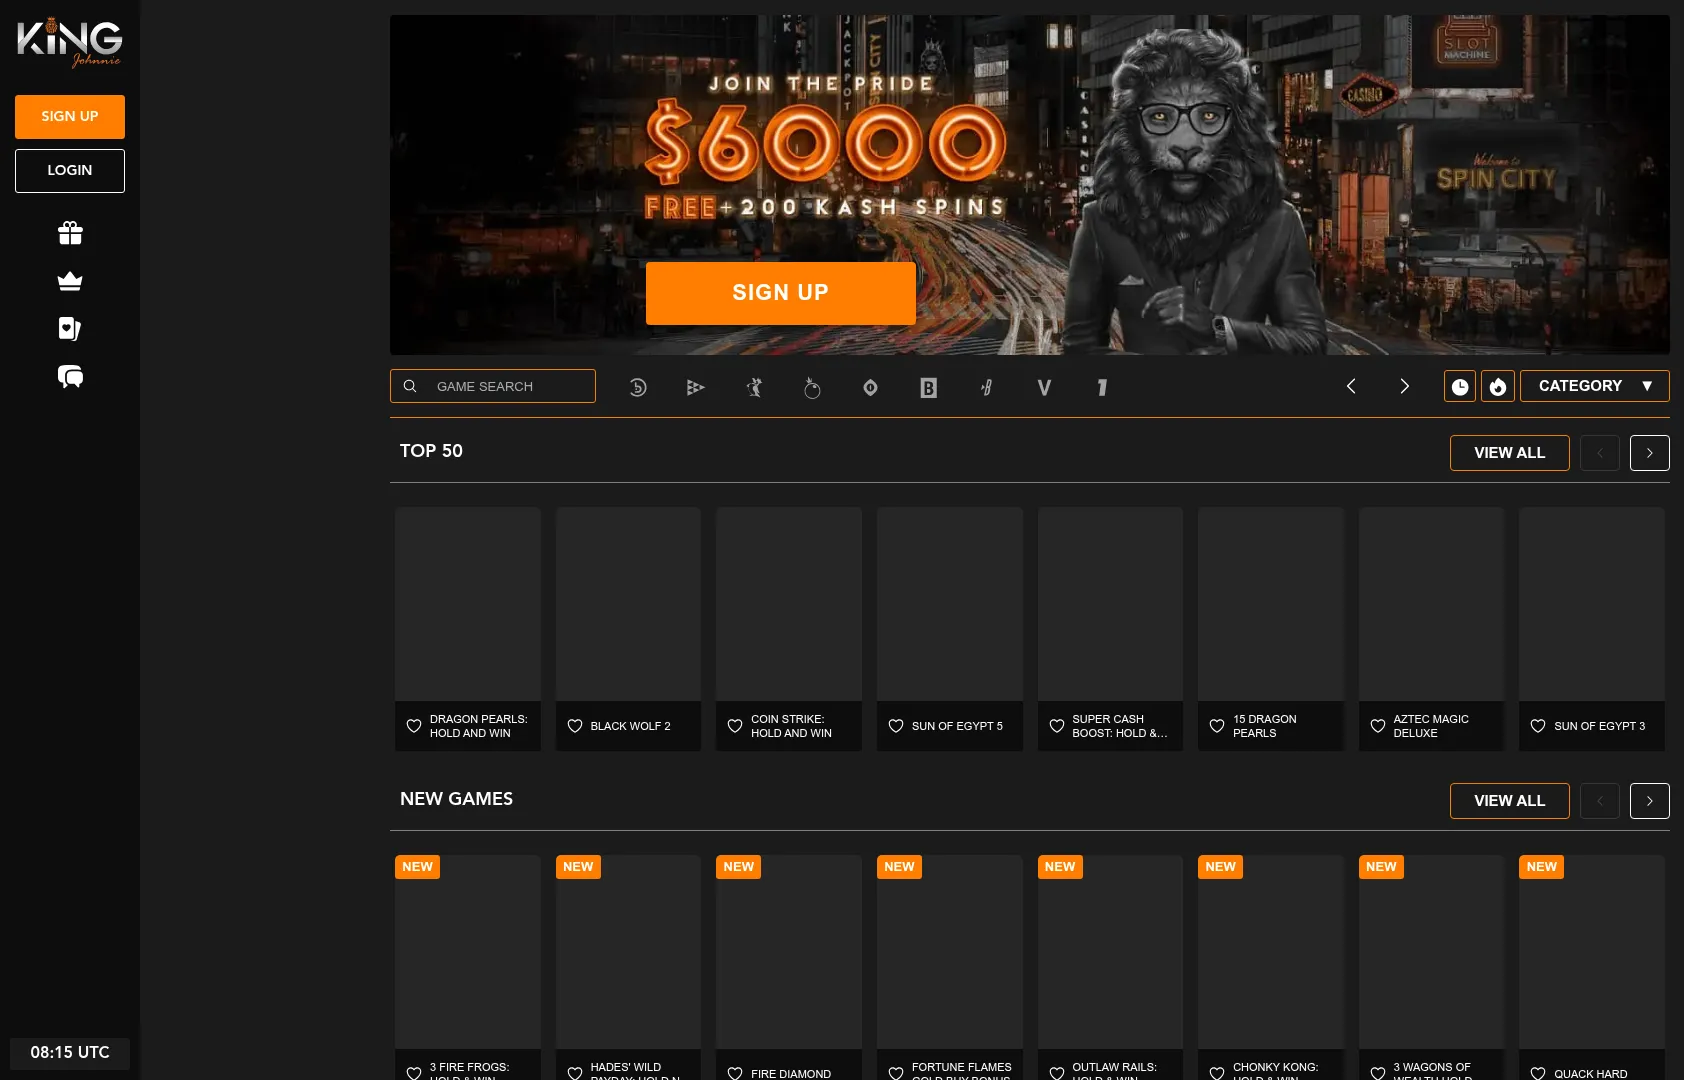Open Dragon Pearls: Hold and Win thumbnail
This screenshot has width=1684, height=1080.
click(468, 604)
